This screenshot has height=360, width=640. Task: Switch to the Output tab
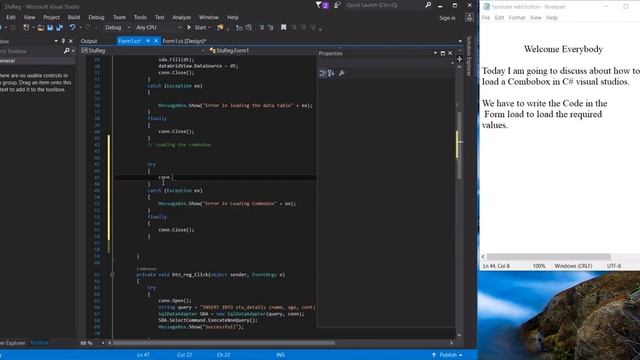89,41
